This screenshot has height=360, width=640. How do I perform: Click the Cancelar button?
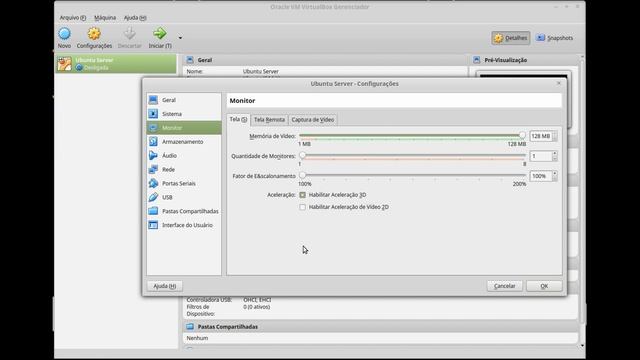pos(504,286)
